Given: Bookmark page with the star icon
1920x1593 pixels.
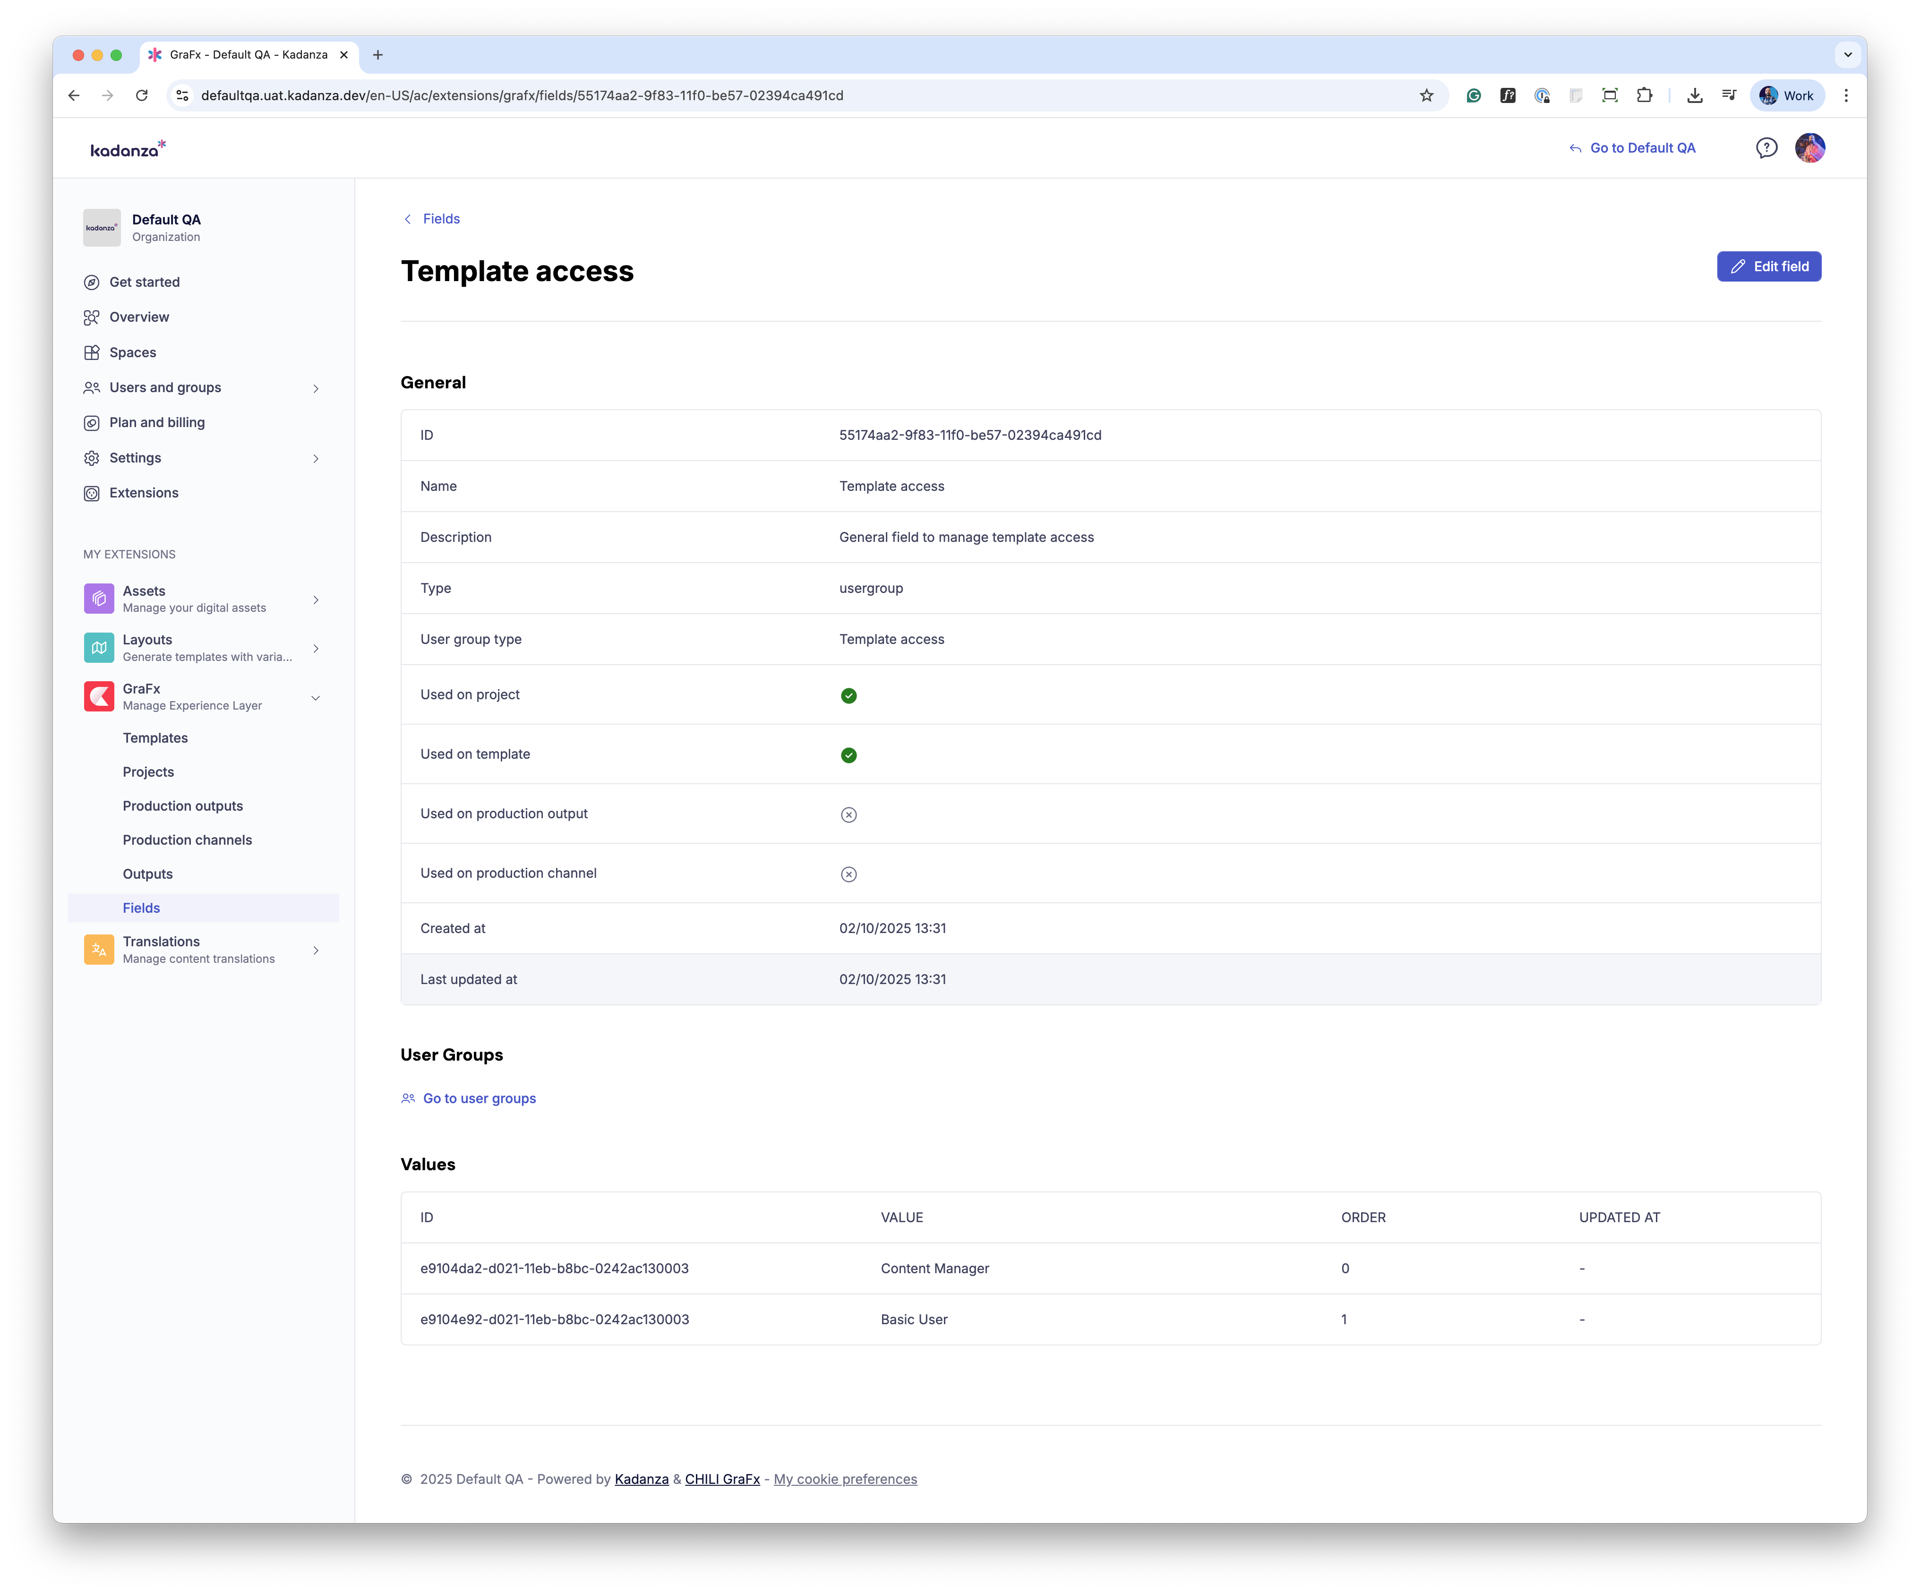Looking at the screenshot, I should [x=1426, y=96].
